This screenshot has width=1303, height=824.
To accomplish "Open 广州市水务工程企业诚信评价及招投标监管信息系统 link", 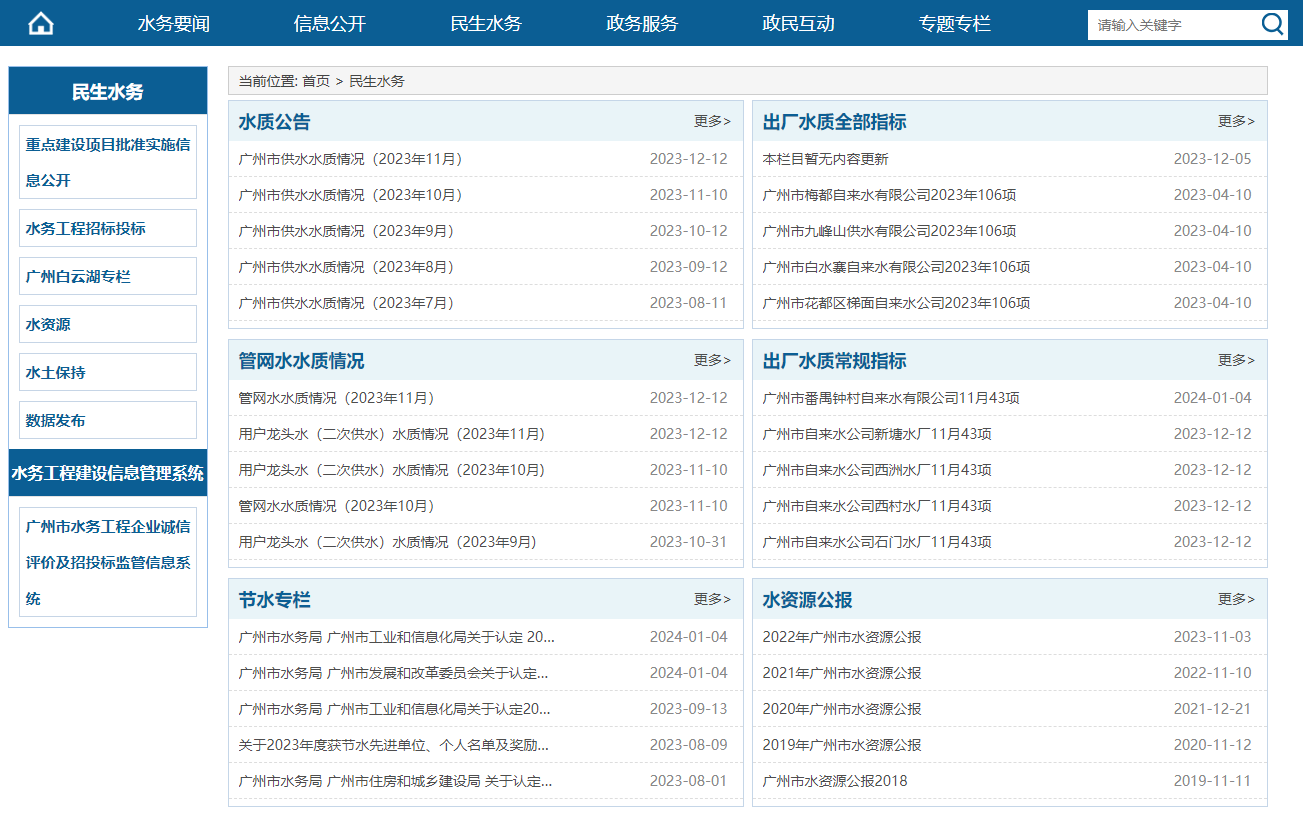I will [x=108, y=562].
